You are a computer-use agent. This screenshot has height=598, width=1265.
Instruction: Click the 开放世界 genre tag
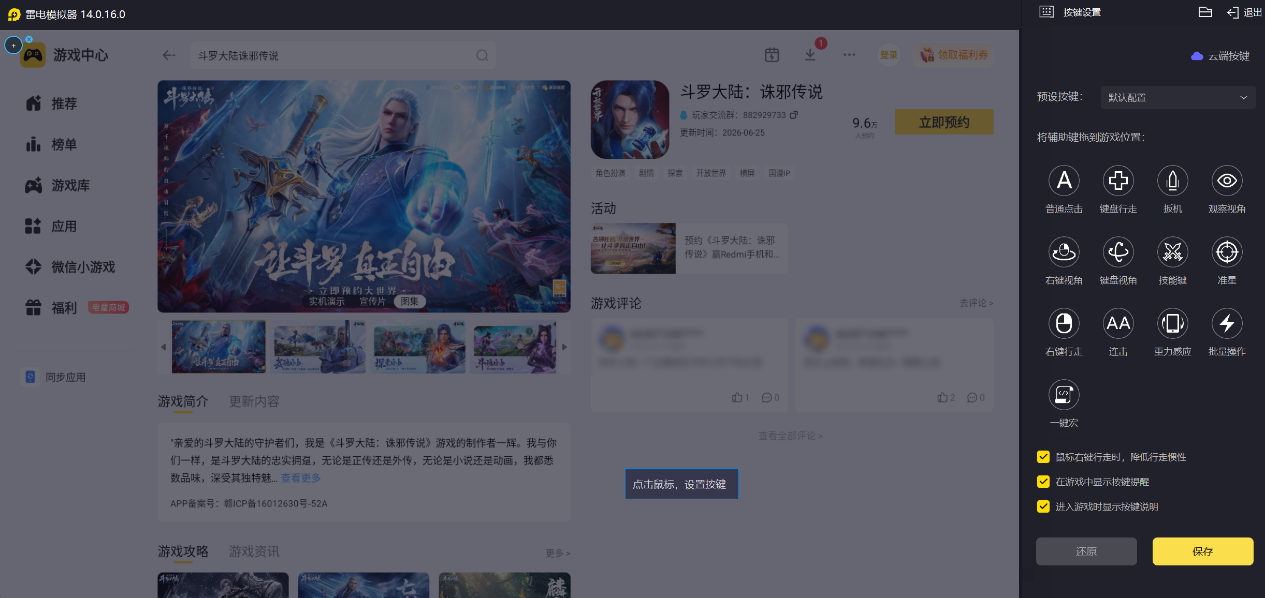[711, 173]
